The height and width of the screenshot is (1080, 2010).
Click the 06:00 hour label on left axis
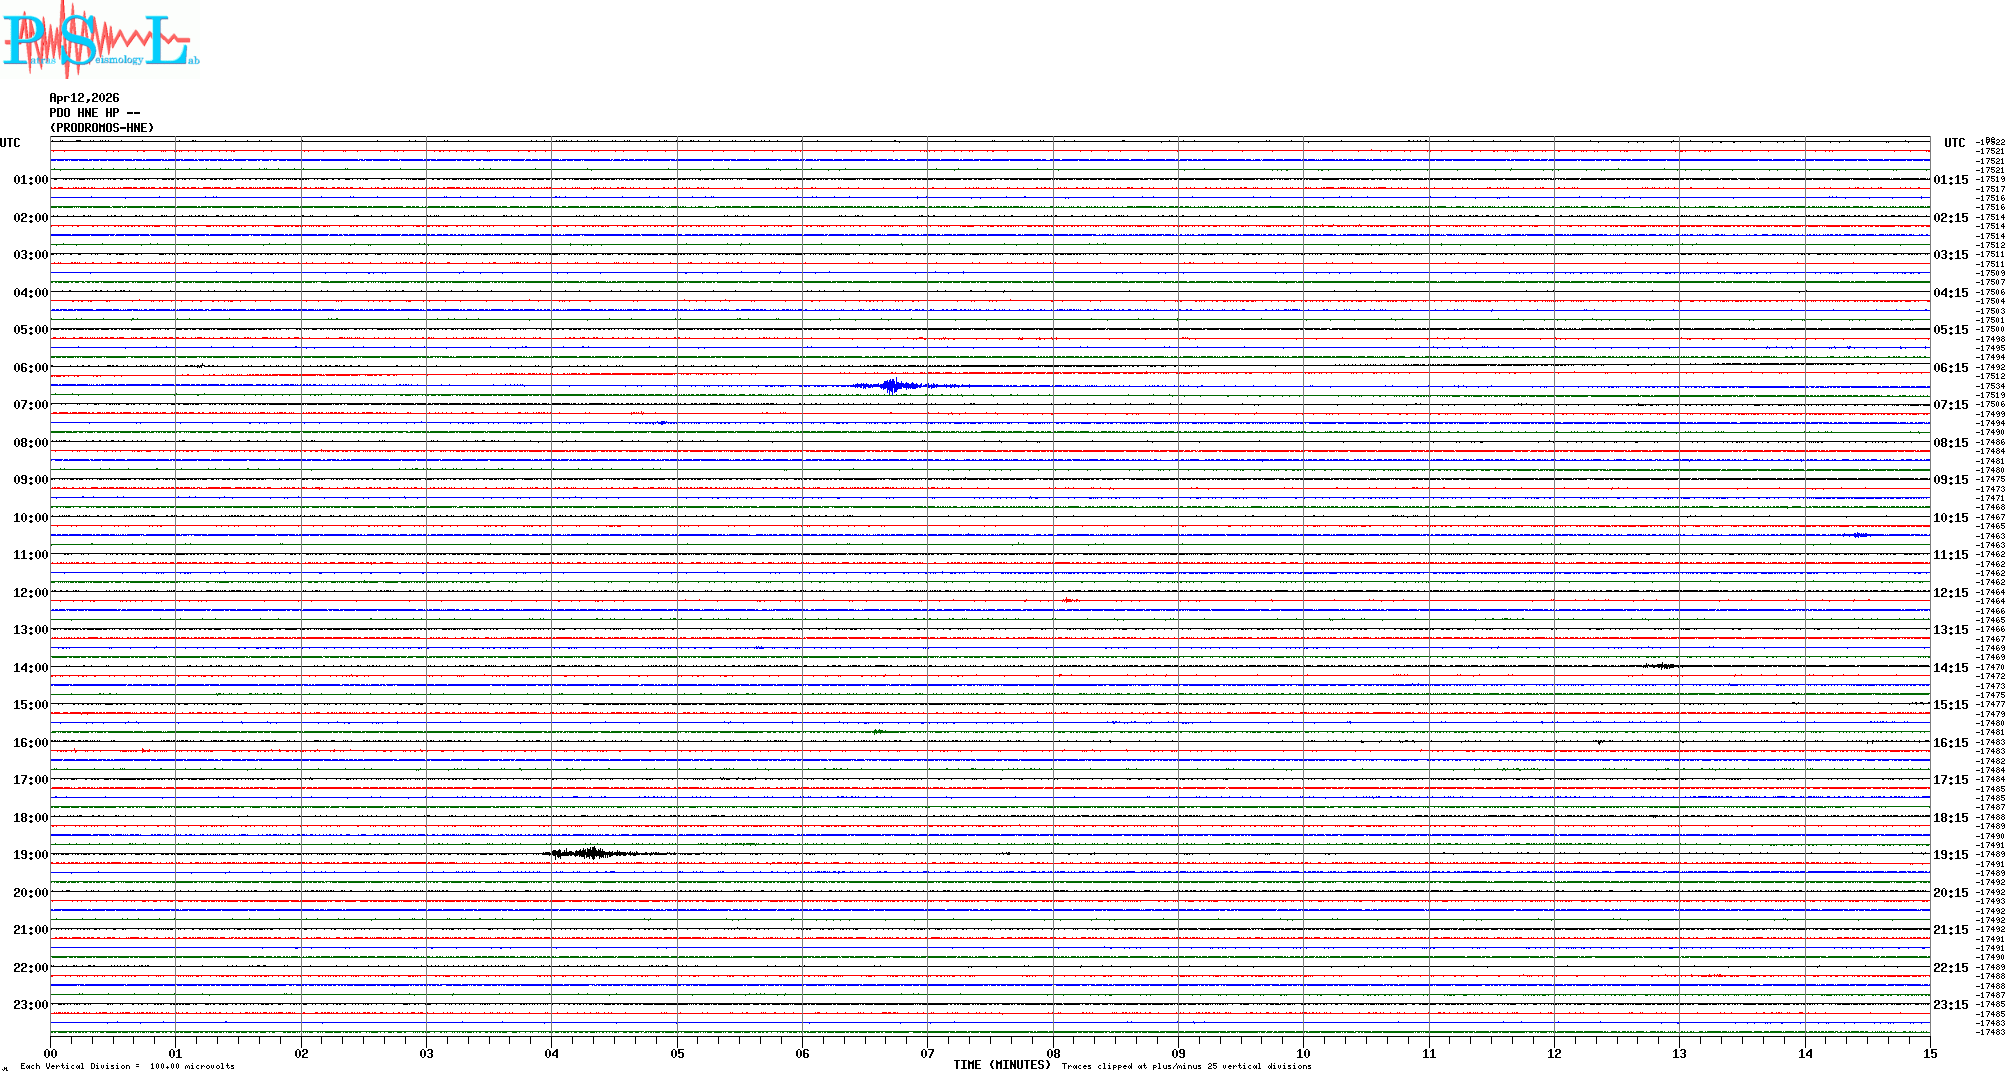[x=30, y=368]
